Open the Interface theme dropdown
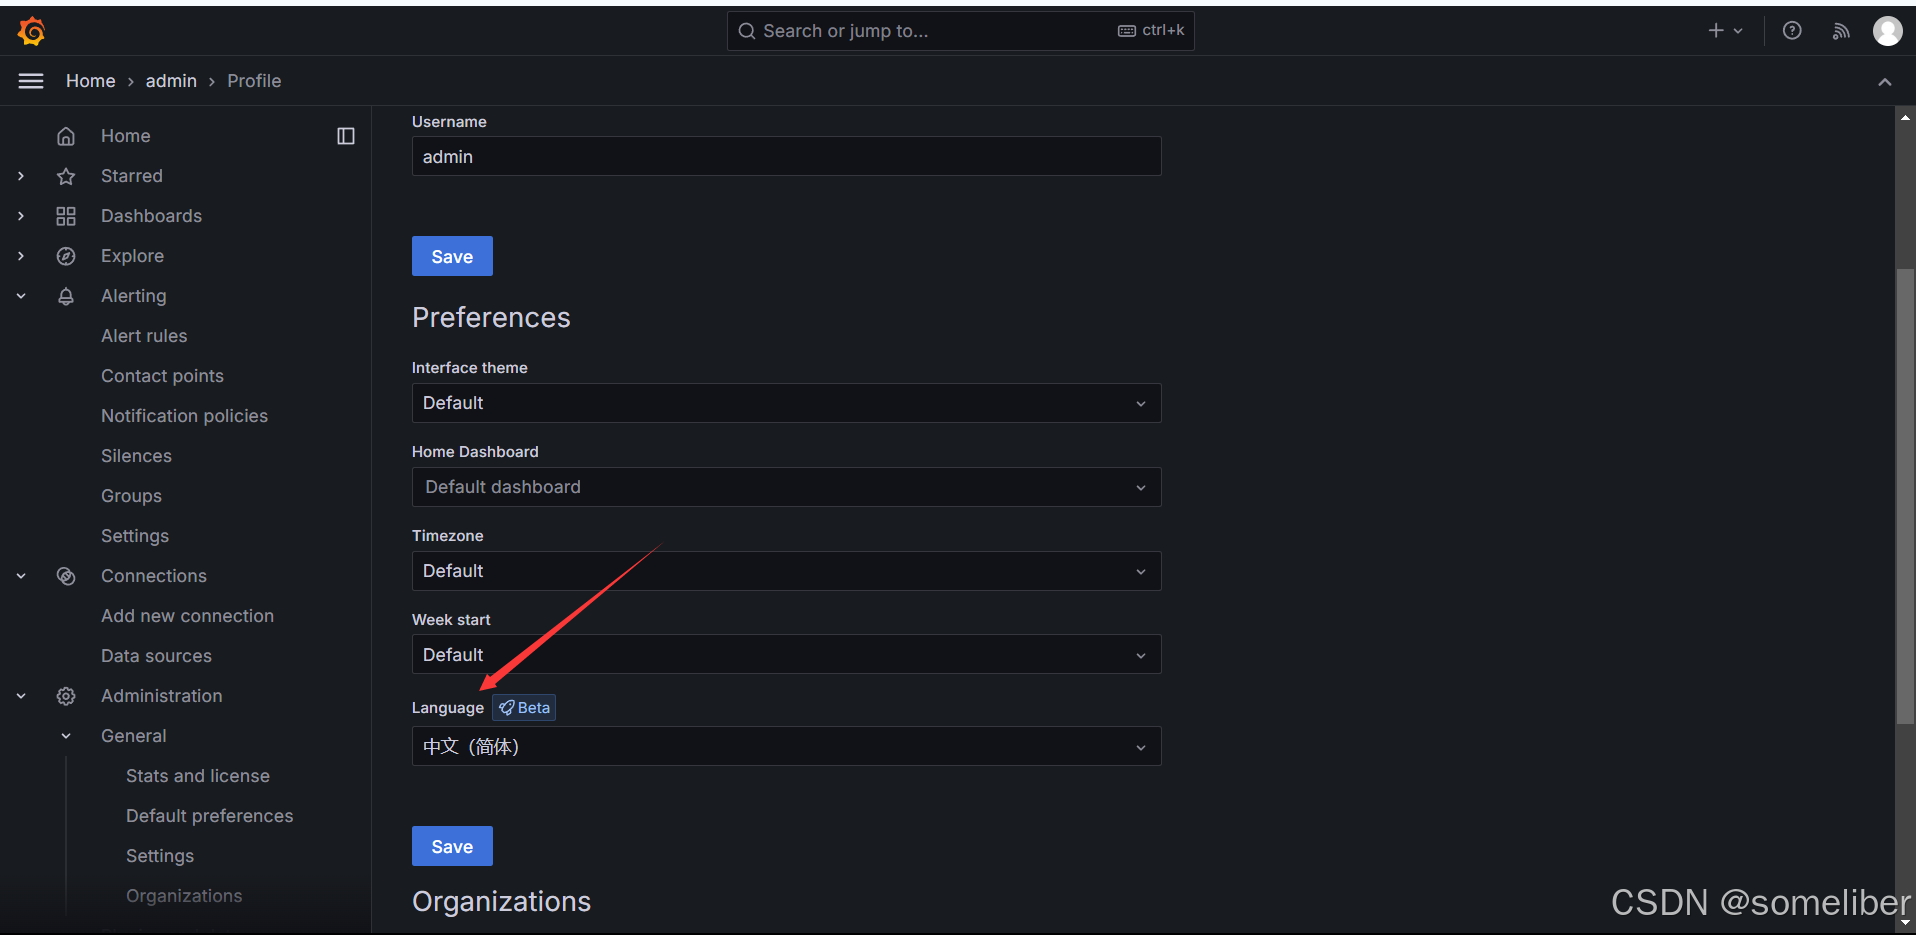1916x935 pixels. click(786, 403)
